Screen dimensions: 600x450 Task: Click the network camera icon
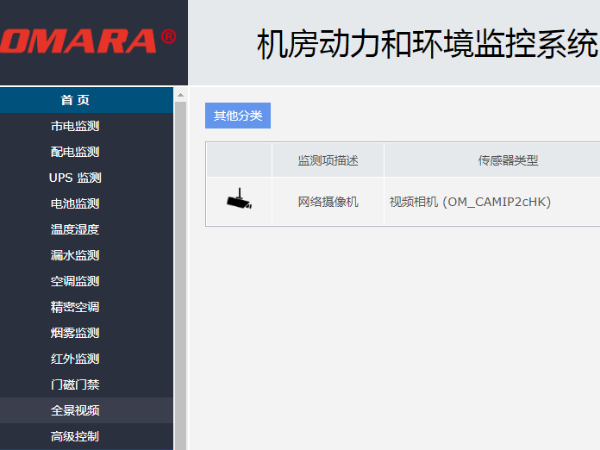[238, 201]
